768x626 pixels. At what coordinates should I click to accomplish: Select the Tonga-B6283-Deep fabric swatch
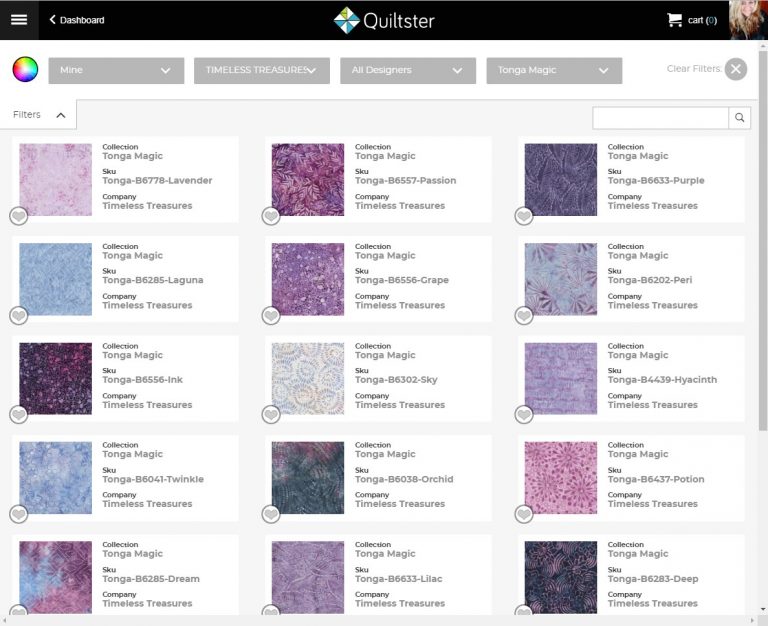click(560, 578)
